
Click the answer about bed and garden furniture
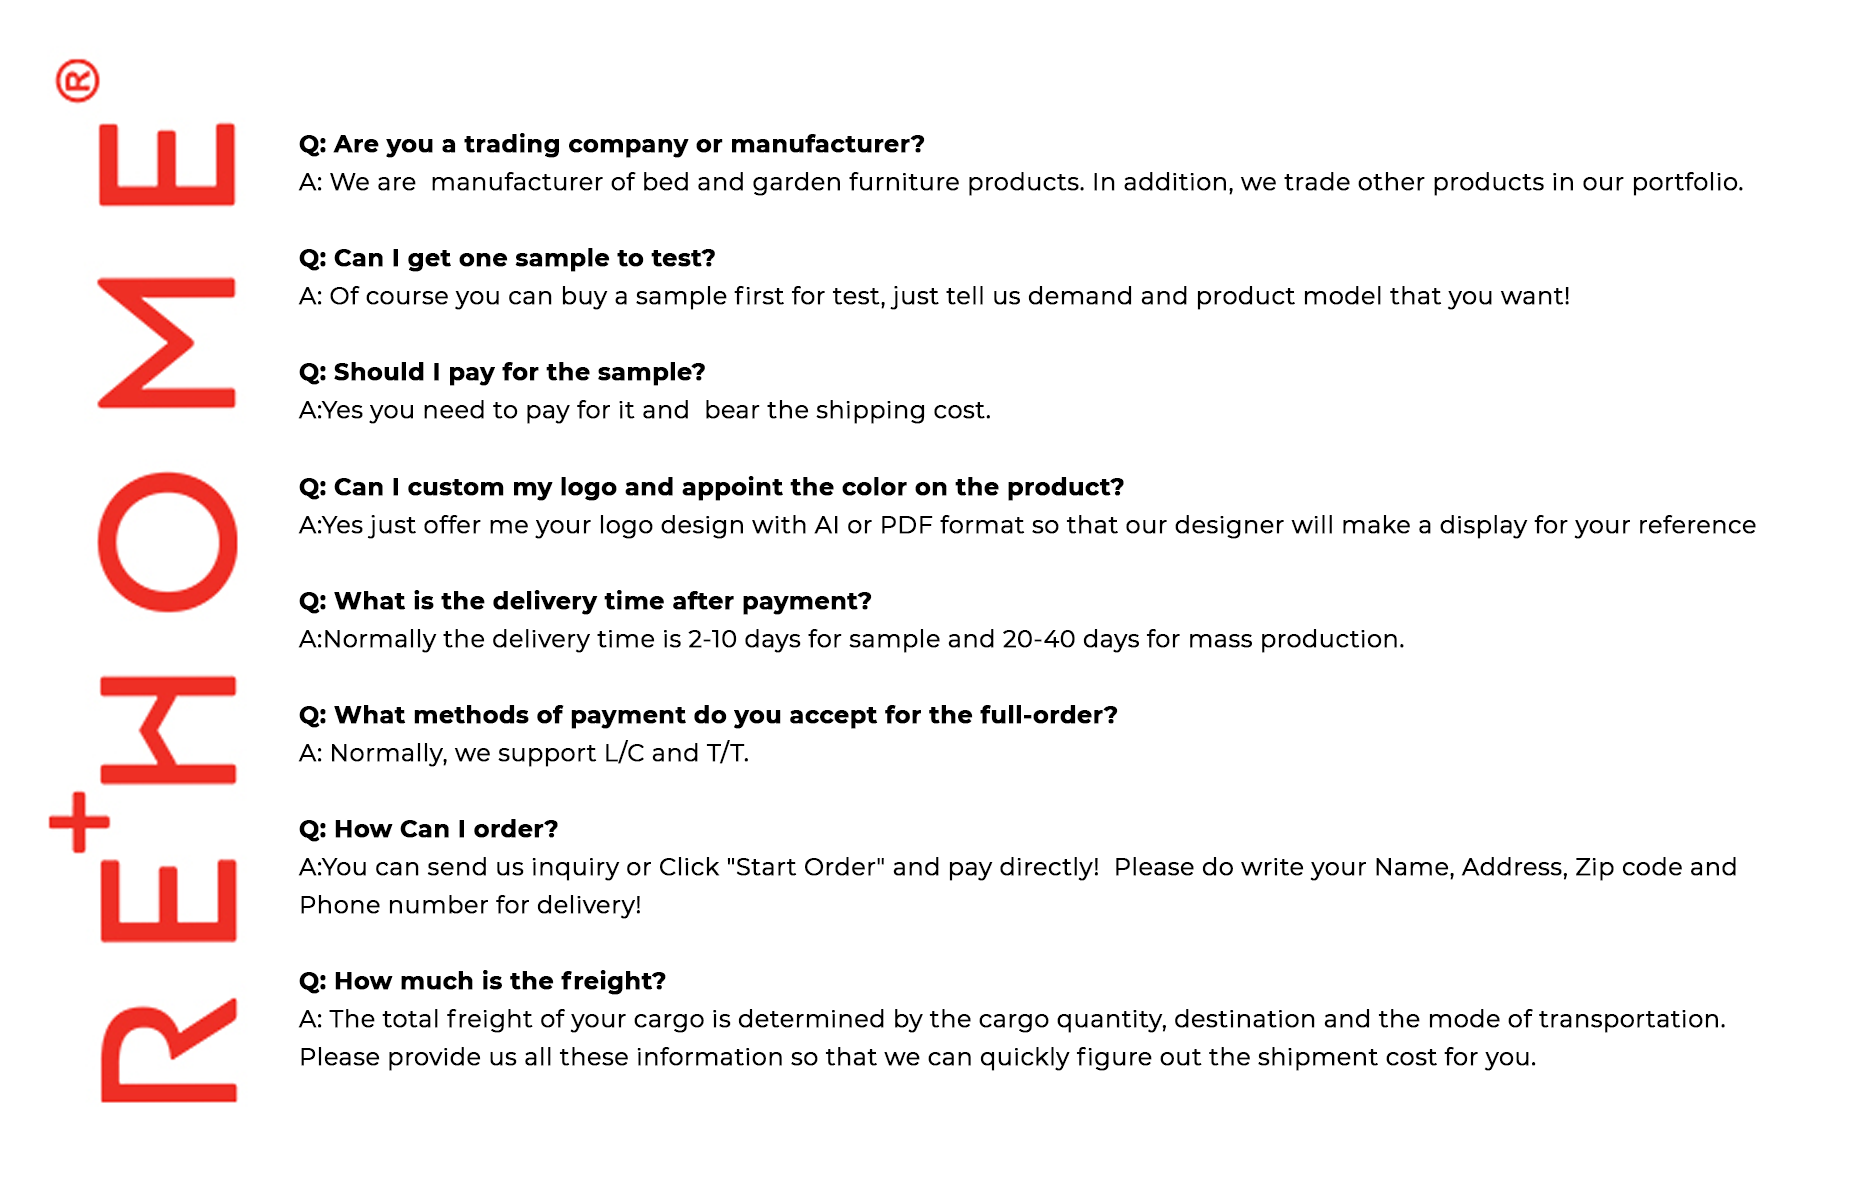[x=1020, y=182]
